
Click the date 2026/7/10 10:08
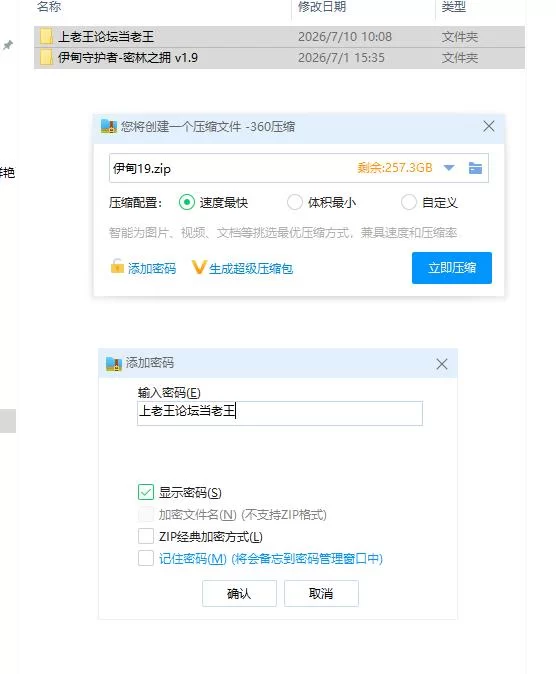(345, 37)
